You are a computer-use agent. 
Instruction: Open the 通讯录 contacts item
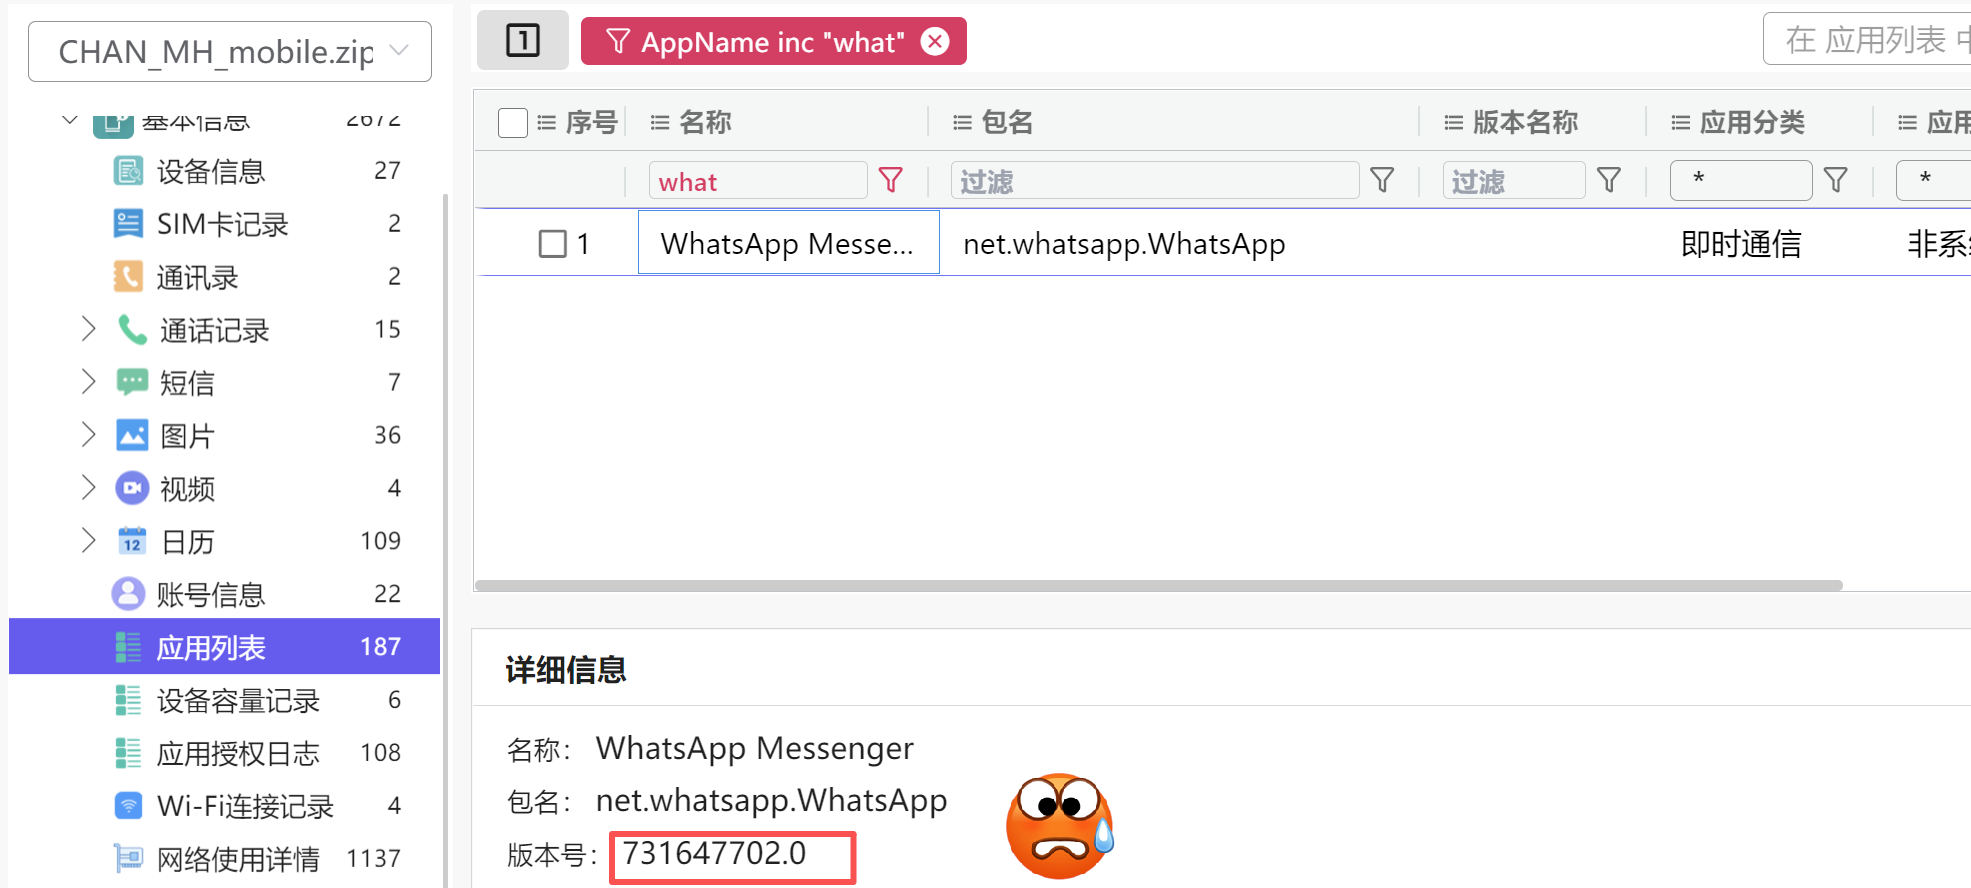(x=197, y=277)
